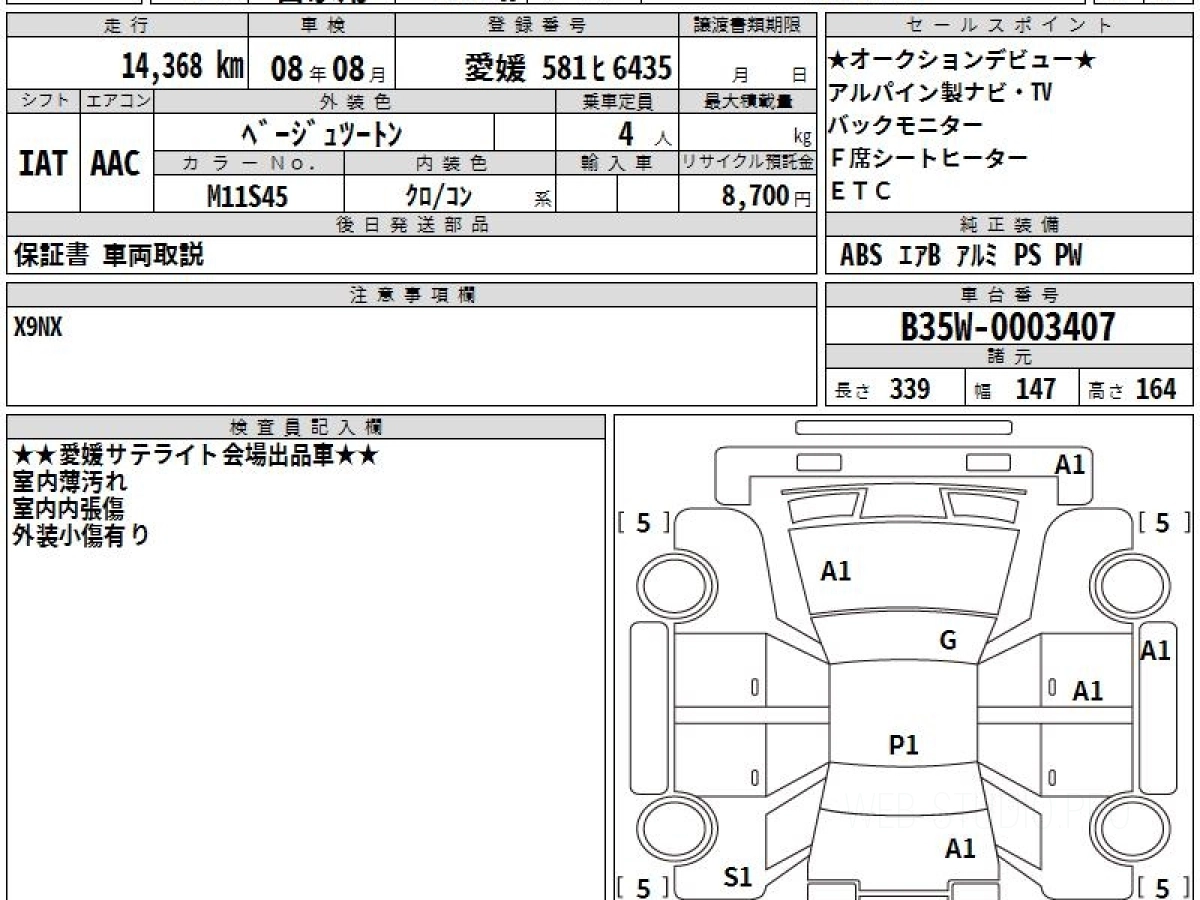Select the P1 mark on the car roof

tap(904, 744)
